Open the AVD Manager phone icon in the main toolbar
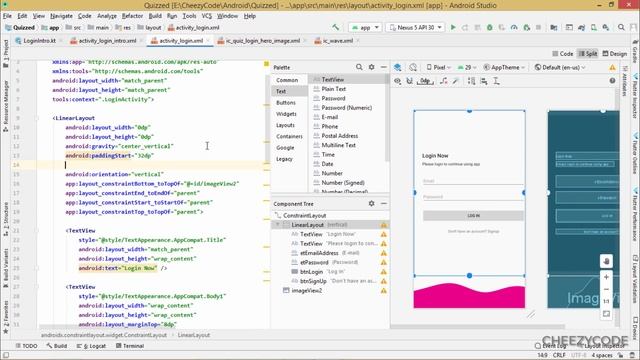This screenshot has width=640, height=360. click(x=594, y=27)
